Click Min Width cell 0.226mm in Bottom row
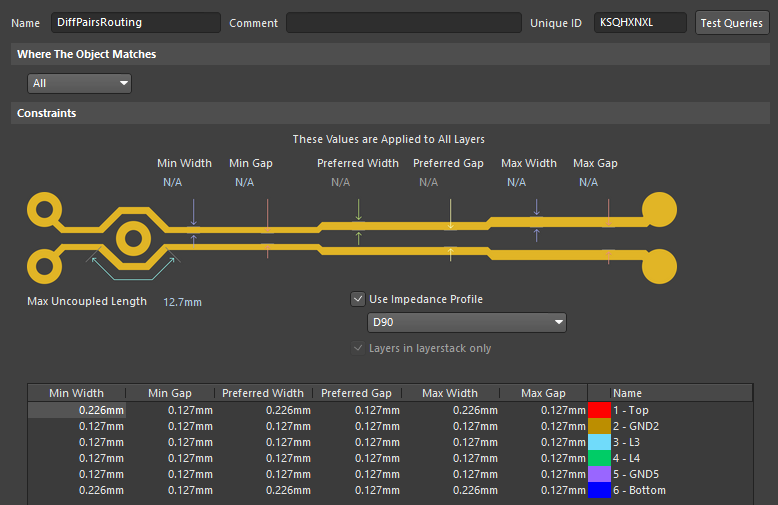 tap(77, 490)
